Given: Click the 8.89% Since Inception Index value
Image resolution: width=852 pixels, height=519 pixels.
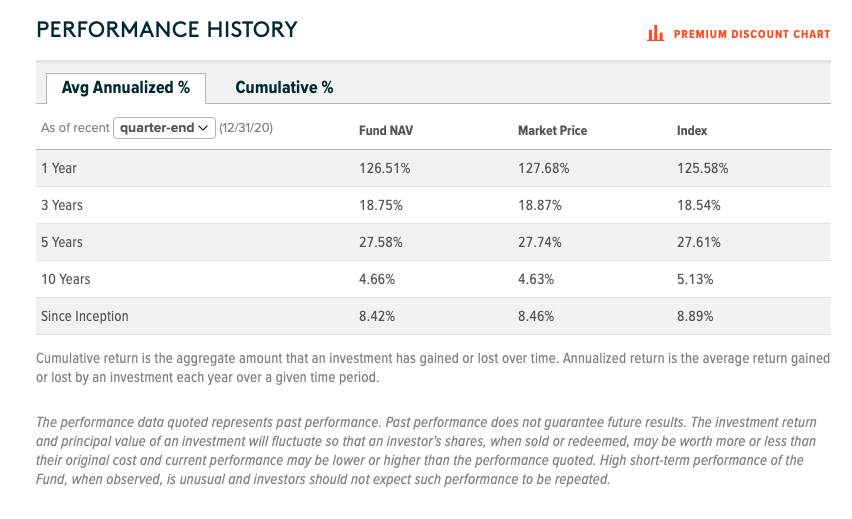Looking at the screenshot, I should [697, 316].
